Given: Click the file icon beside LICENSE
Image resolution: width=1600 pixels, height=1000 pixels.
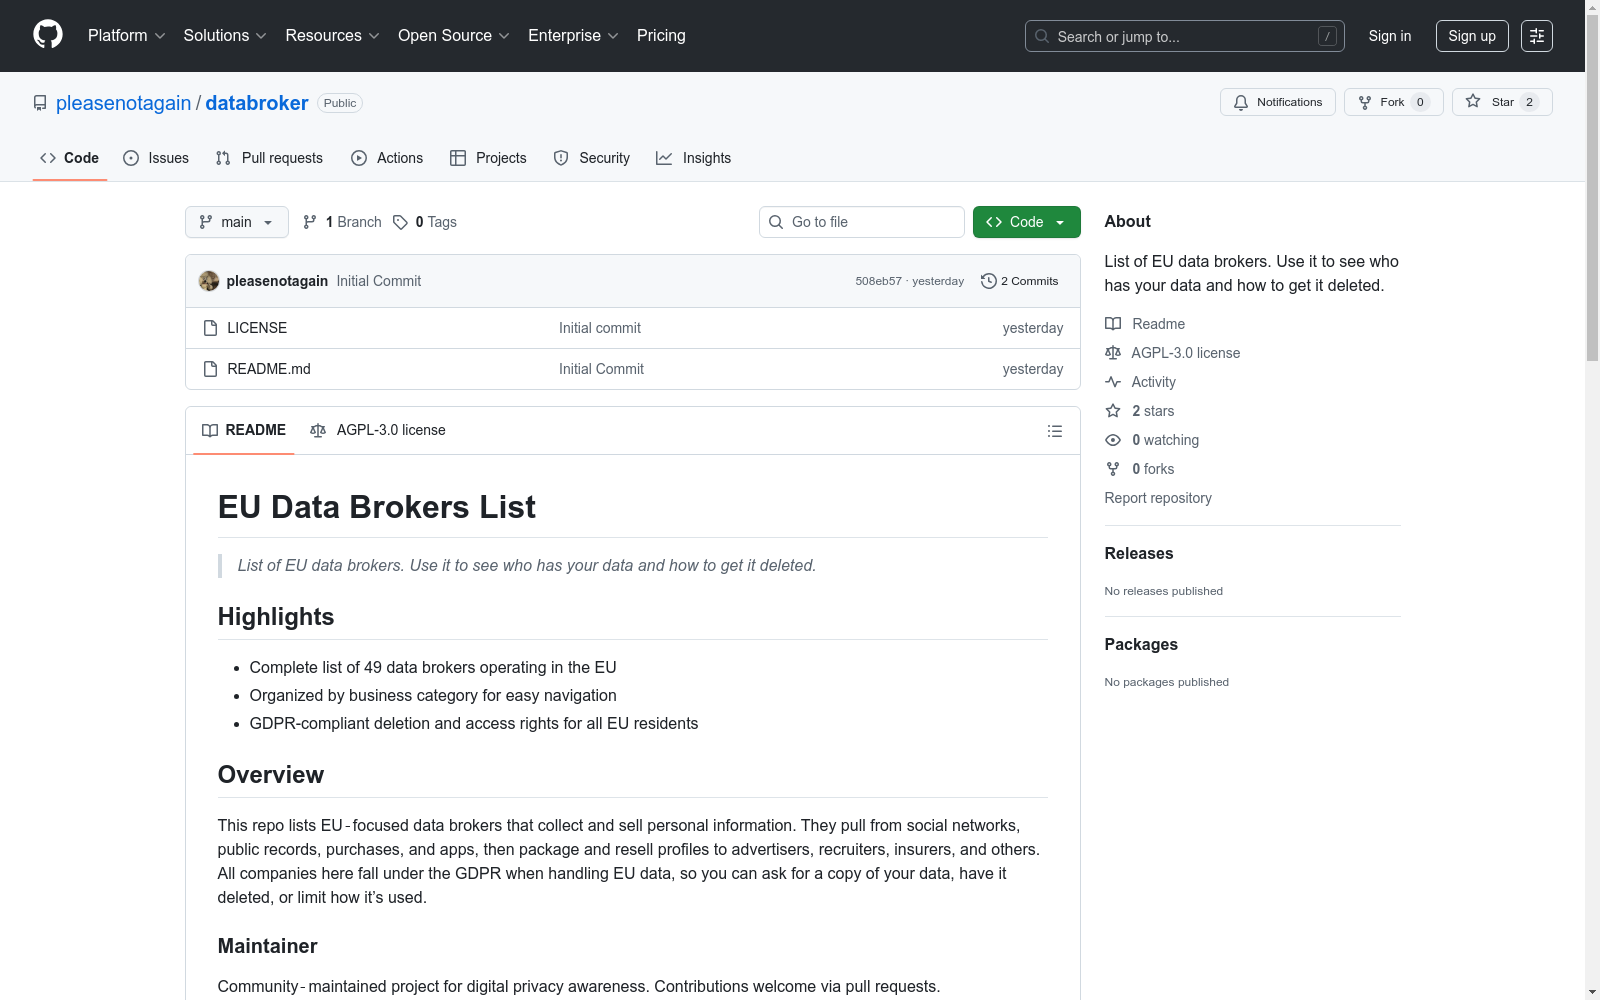Looking at the screenshot, I should point(210,328).
